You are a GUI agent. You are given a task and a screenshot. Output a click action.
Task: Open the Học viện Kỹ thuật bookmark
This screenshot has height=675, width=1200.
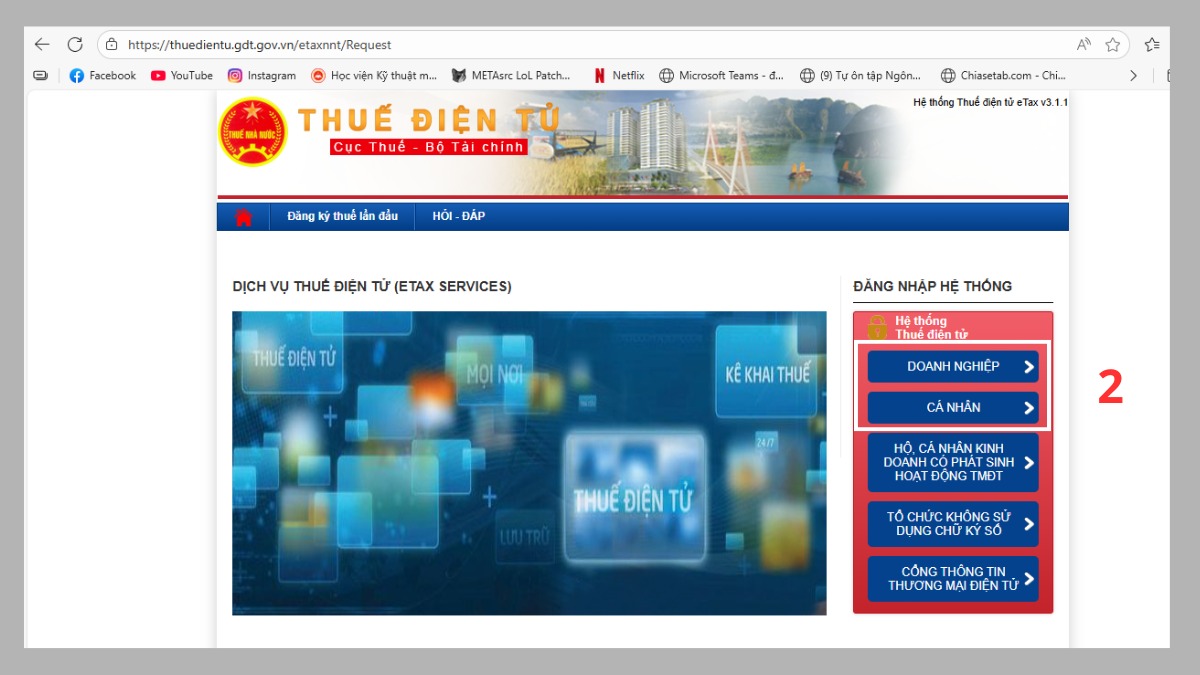[x=374, y=75]
